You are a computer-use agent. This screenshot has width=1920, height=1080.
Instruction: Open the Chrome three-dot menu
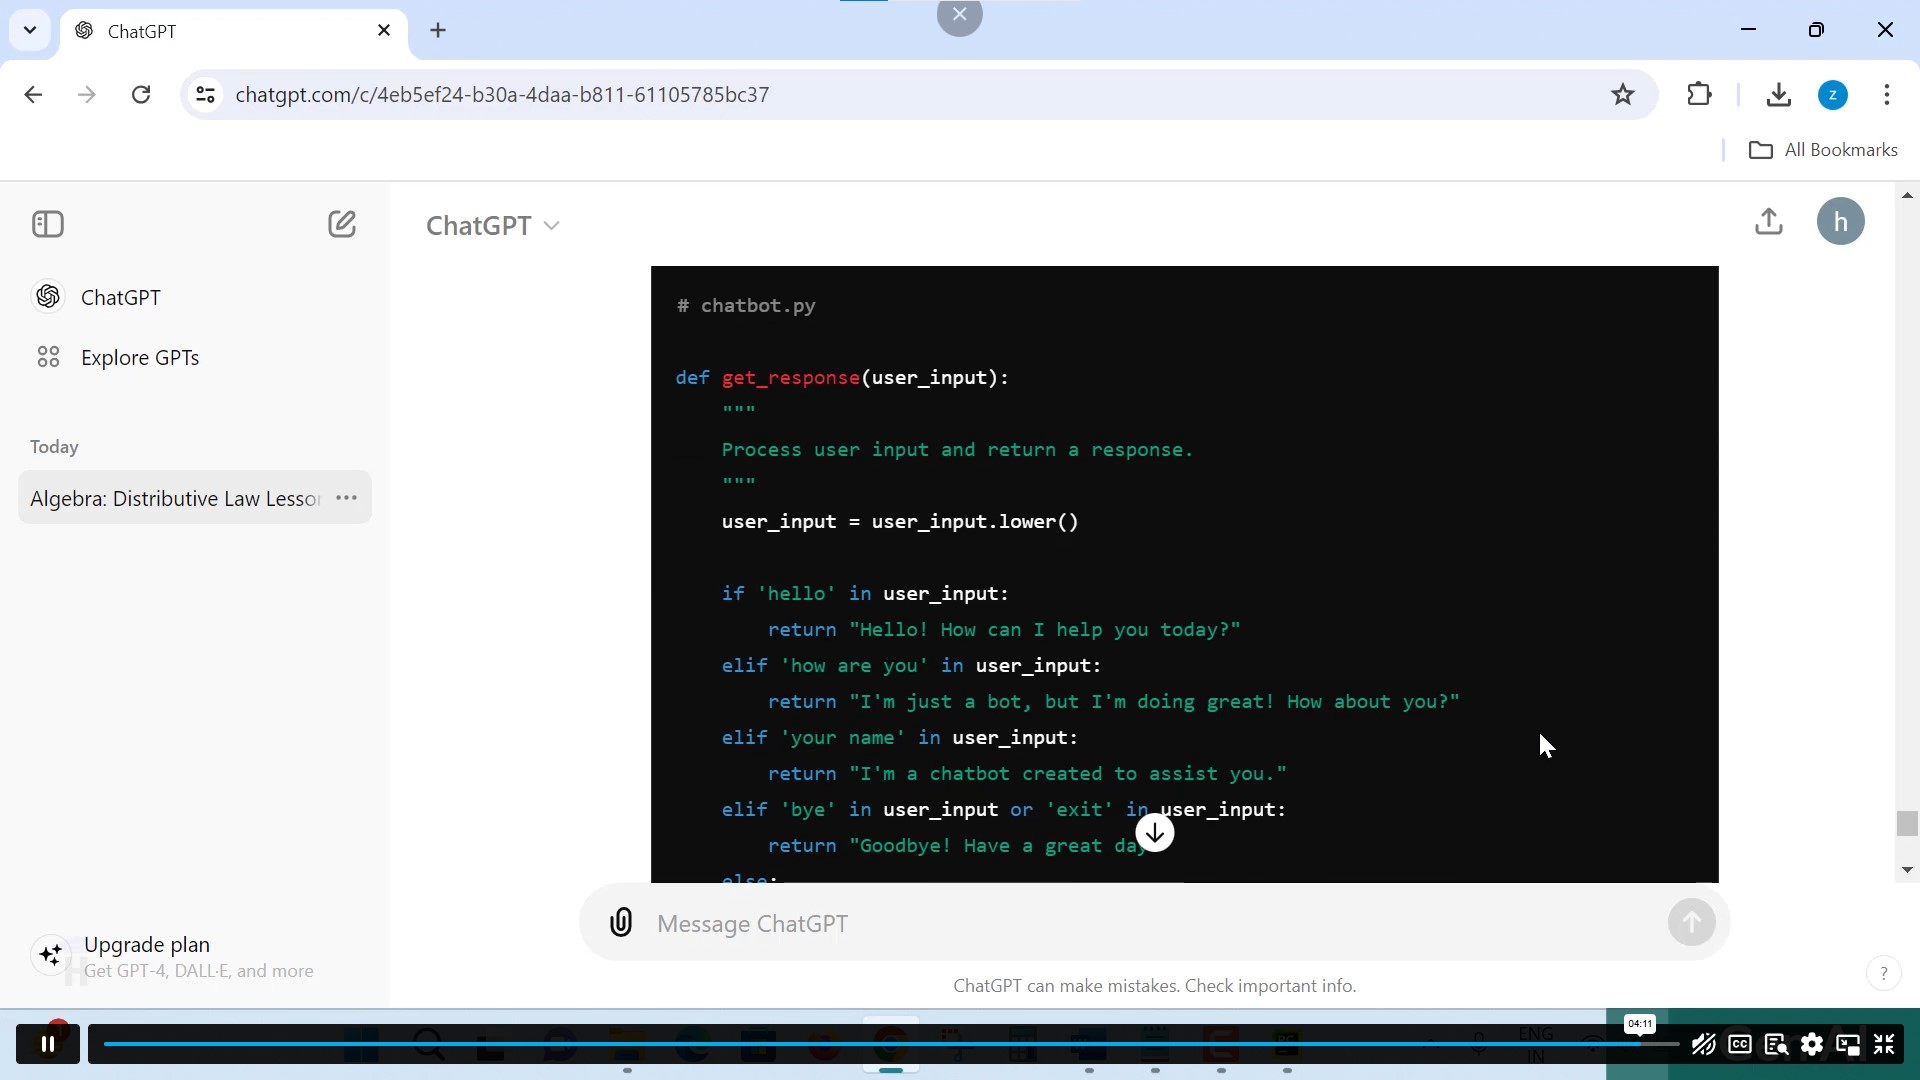tap(1887, 94)
